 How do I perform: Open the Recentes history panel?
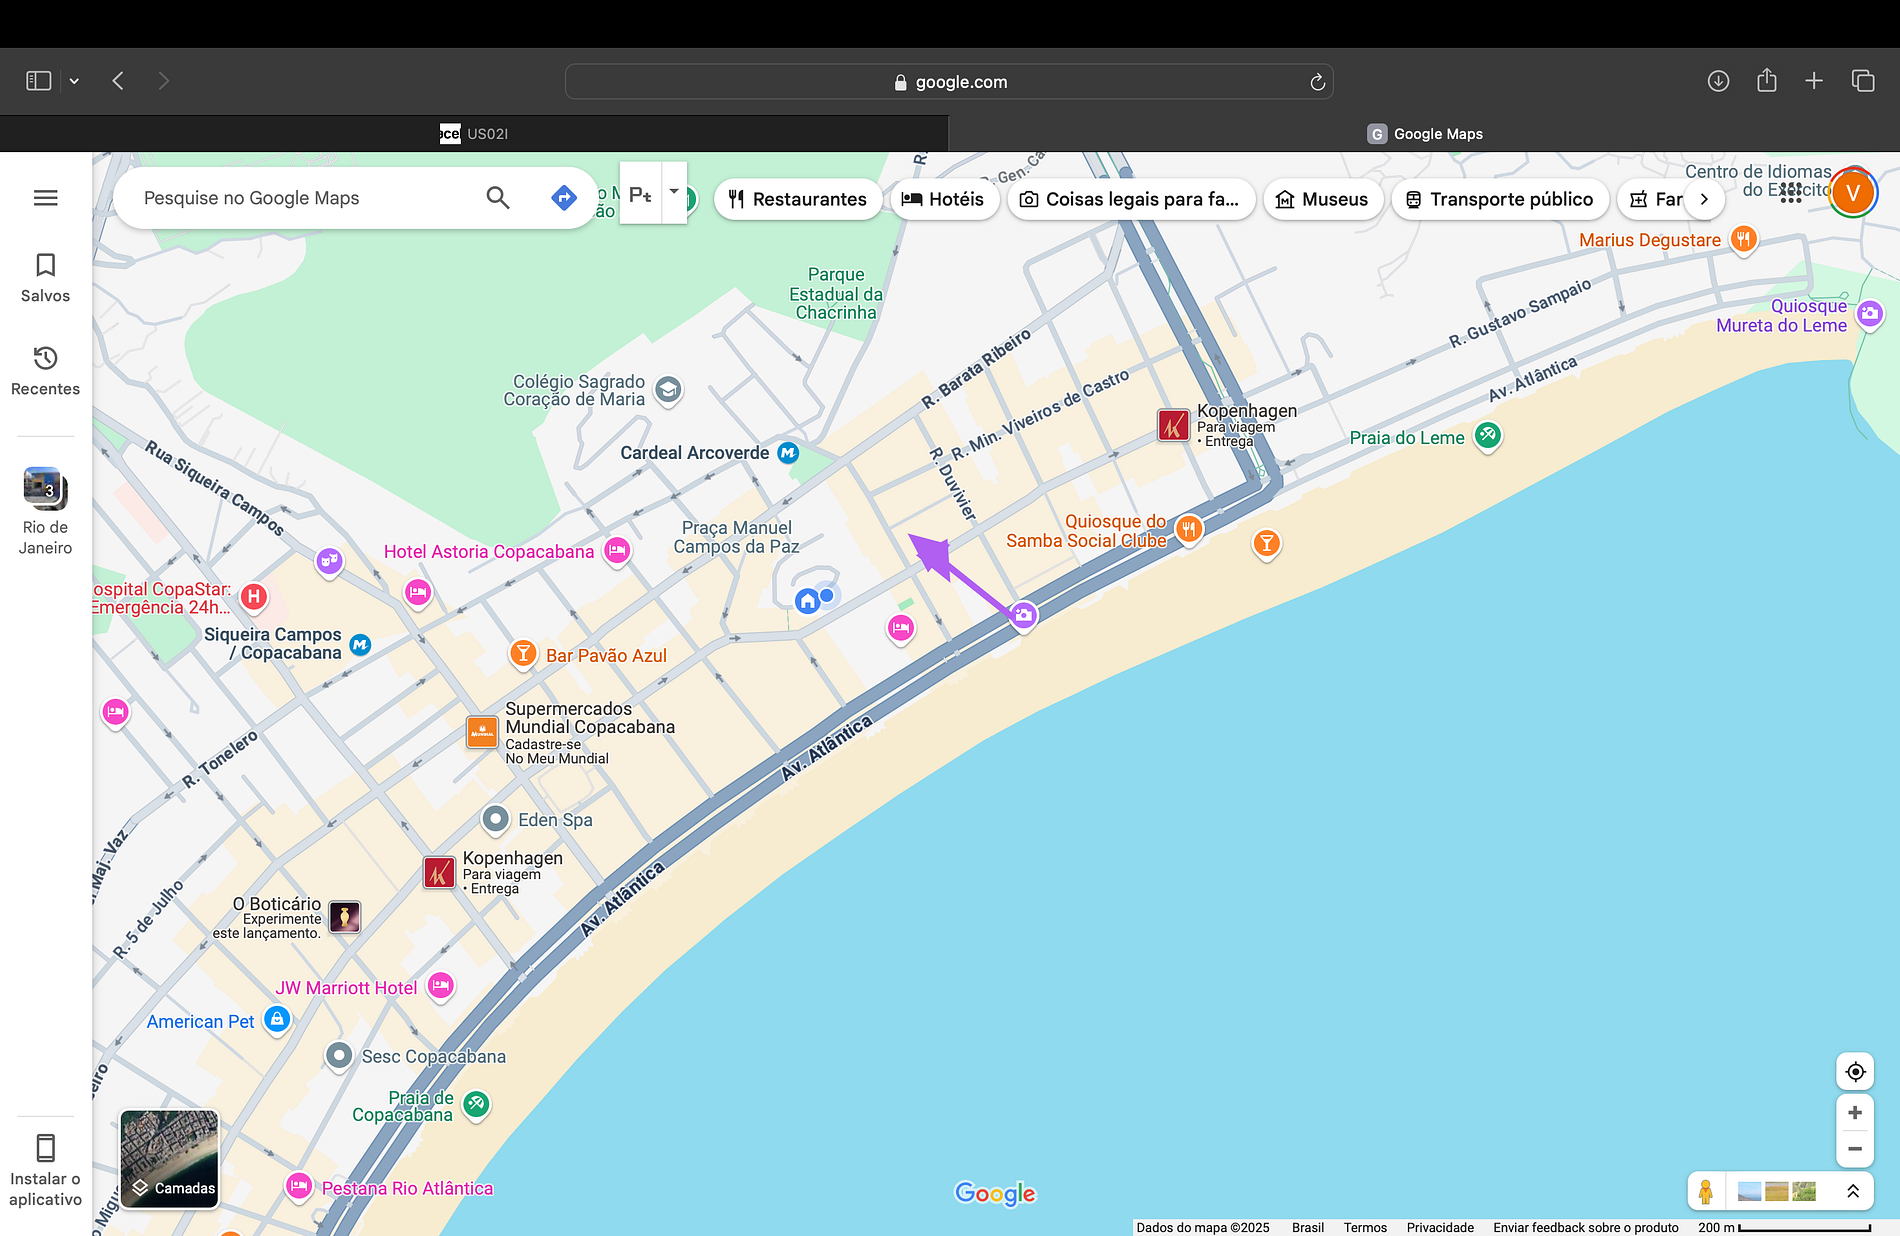45,370
